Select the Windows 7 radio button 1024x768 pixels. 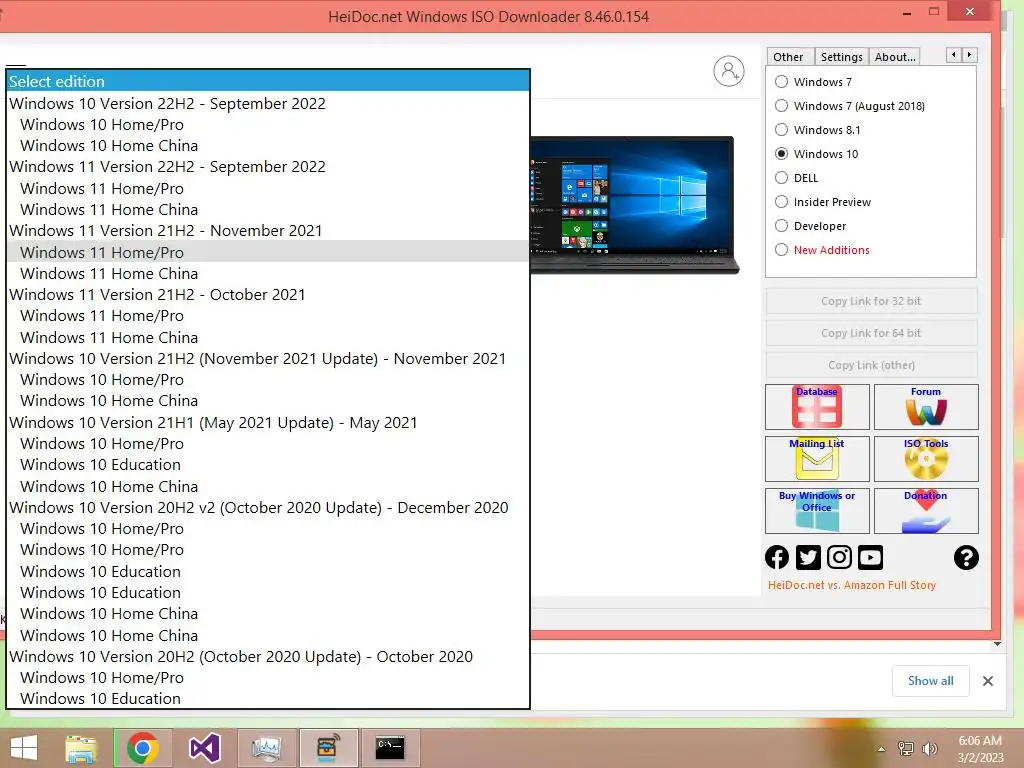click(781, 82)
